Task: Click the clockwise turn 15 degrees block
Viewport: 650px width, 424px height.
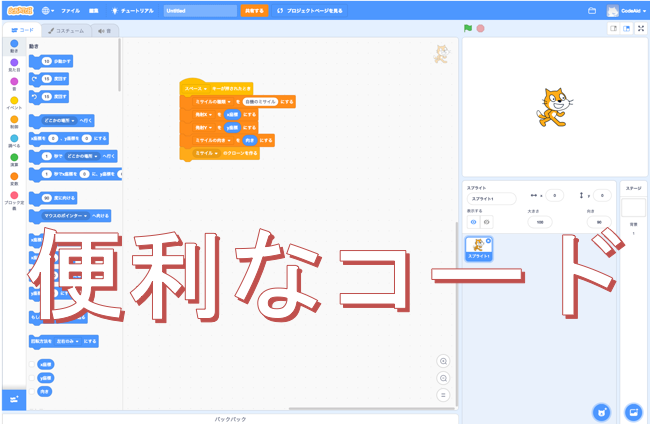Action: click(49, 79)
